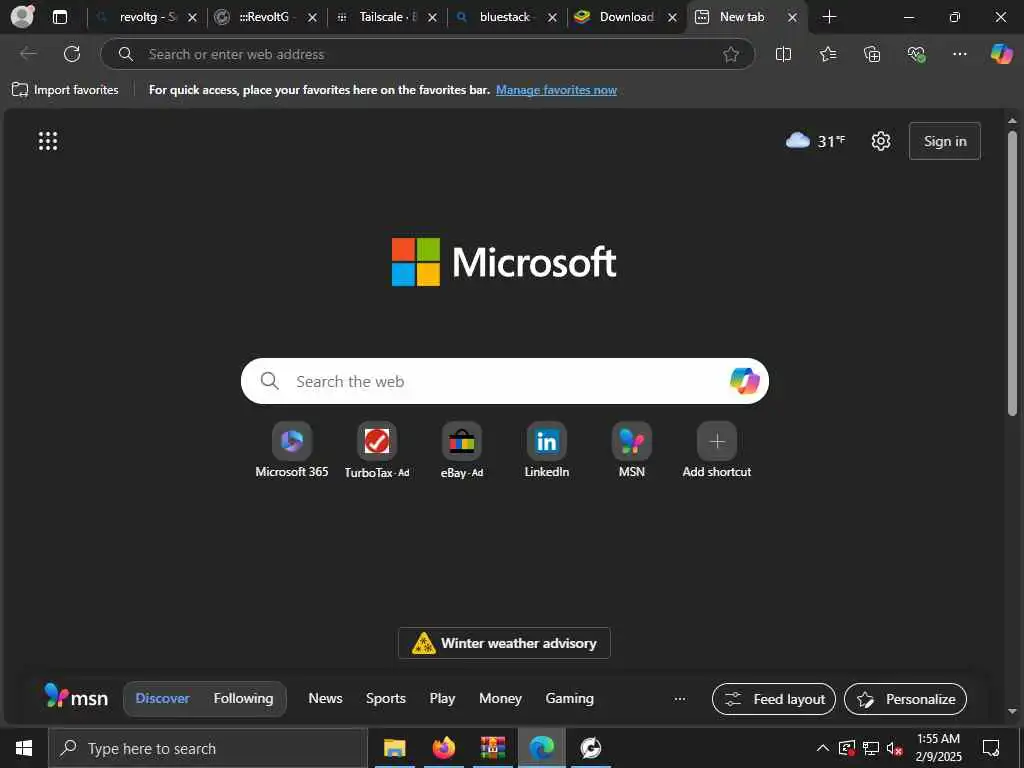Add a new shortcut tile

716,451
